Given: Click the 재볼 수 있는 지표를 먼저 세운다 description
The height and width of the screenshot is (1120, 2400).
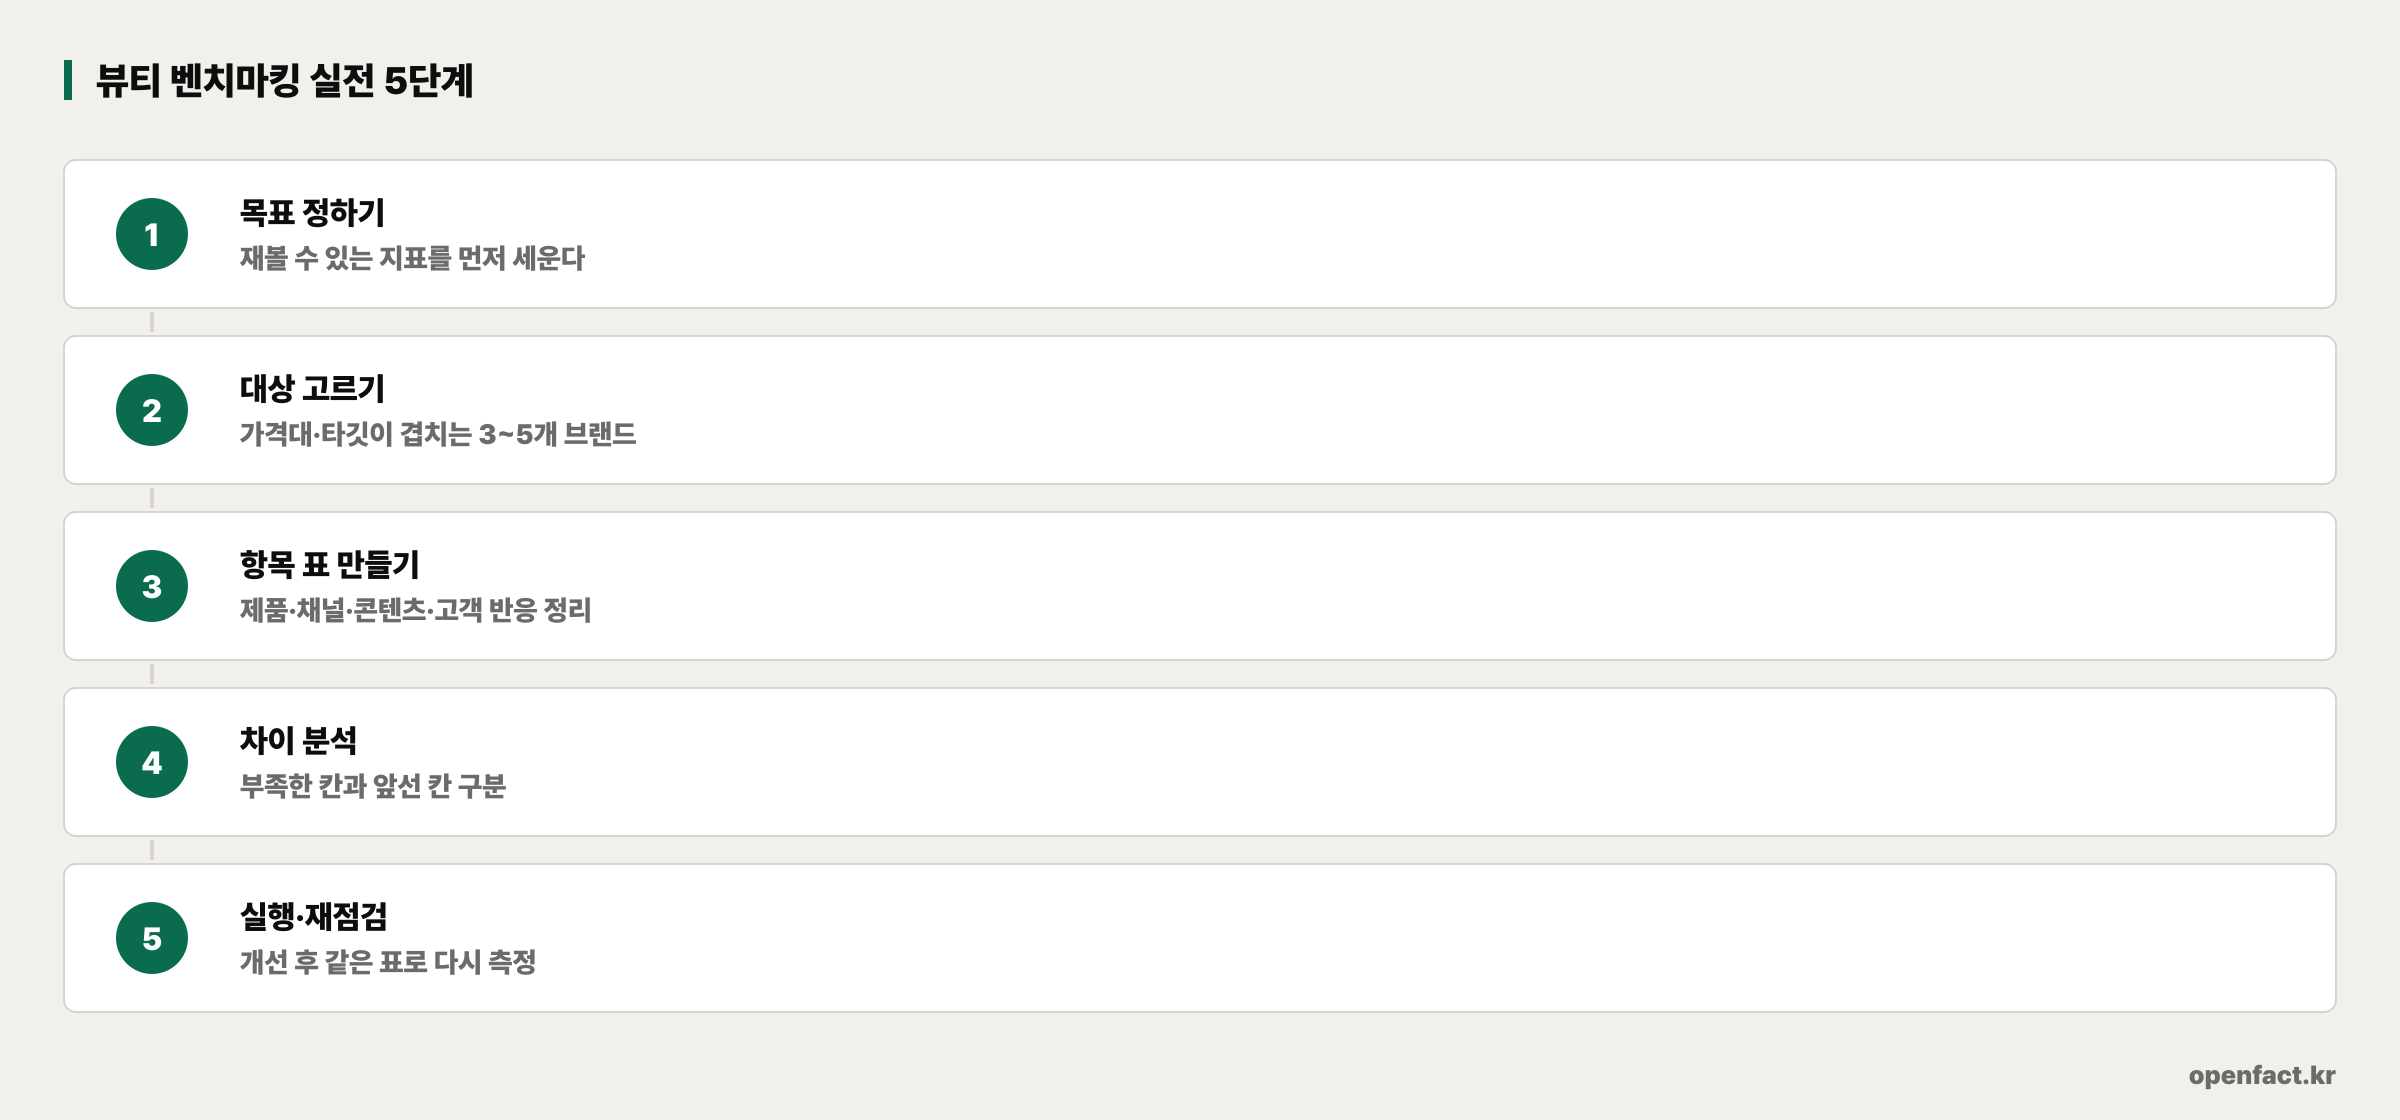Looking at the screenshot, I should pyautogui.click(x=412, y=258).
